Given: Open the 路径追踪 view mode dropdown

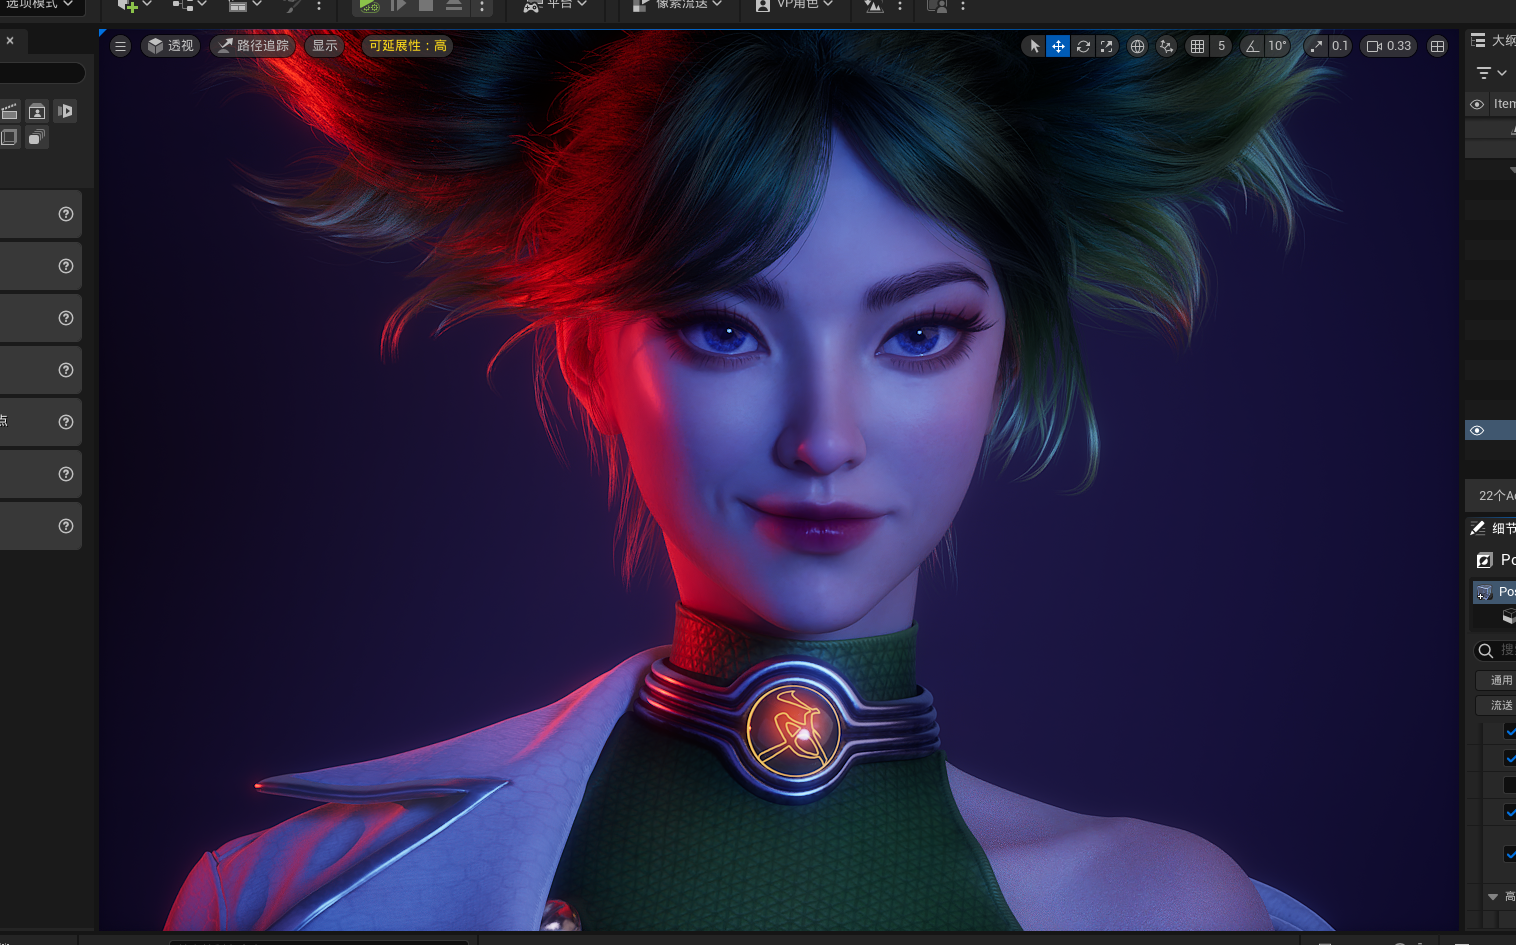Looking at the screenshot, I should coord(253,46).
